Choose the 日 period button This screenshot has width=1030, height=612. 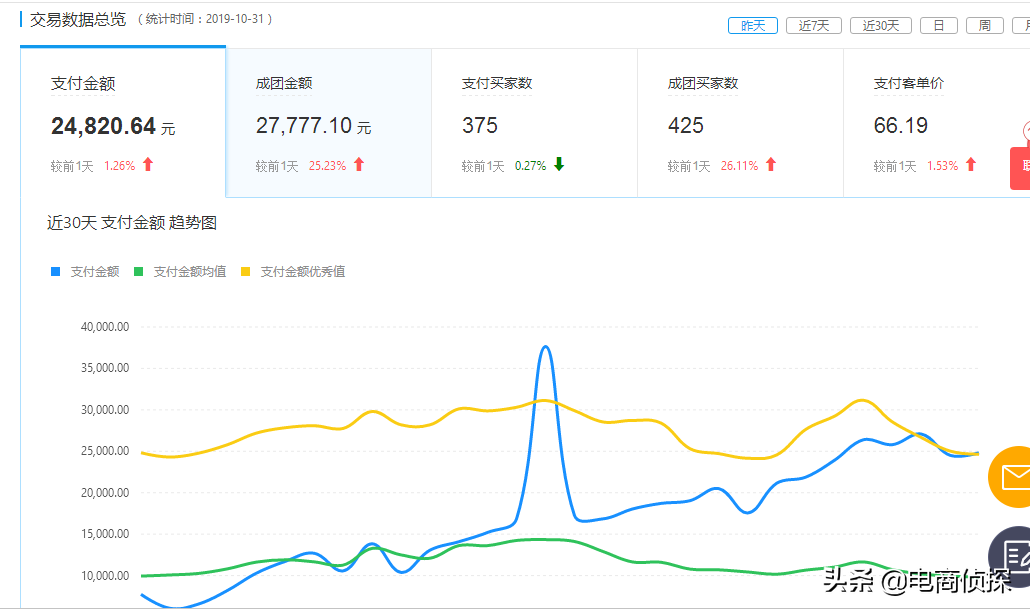(939, 26)
